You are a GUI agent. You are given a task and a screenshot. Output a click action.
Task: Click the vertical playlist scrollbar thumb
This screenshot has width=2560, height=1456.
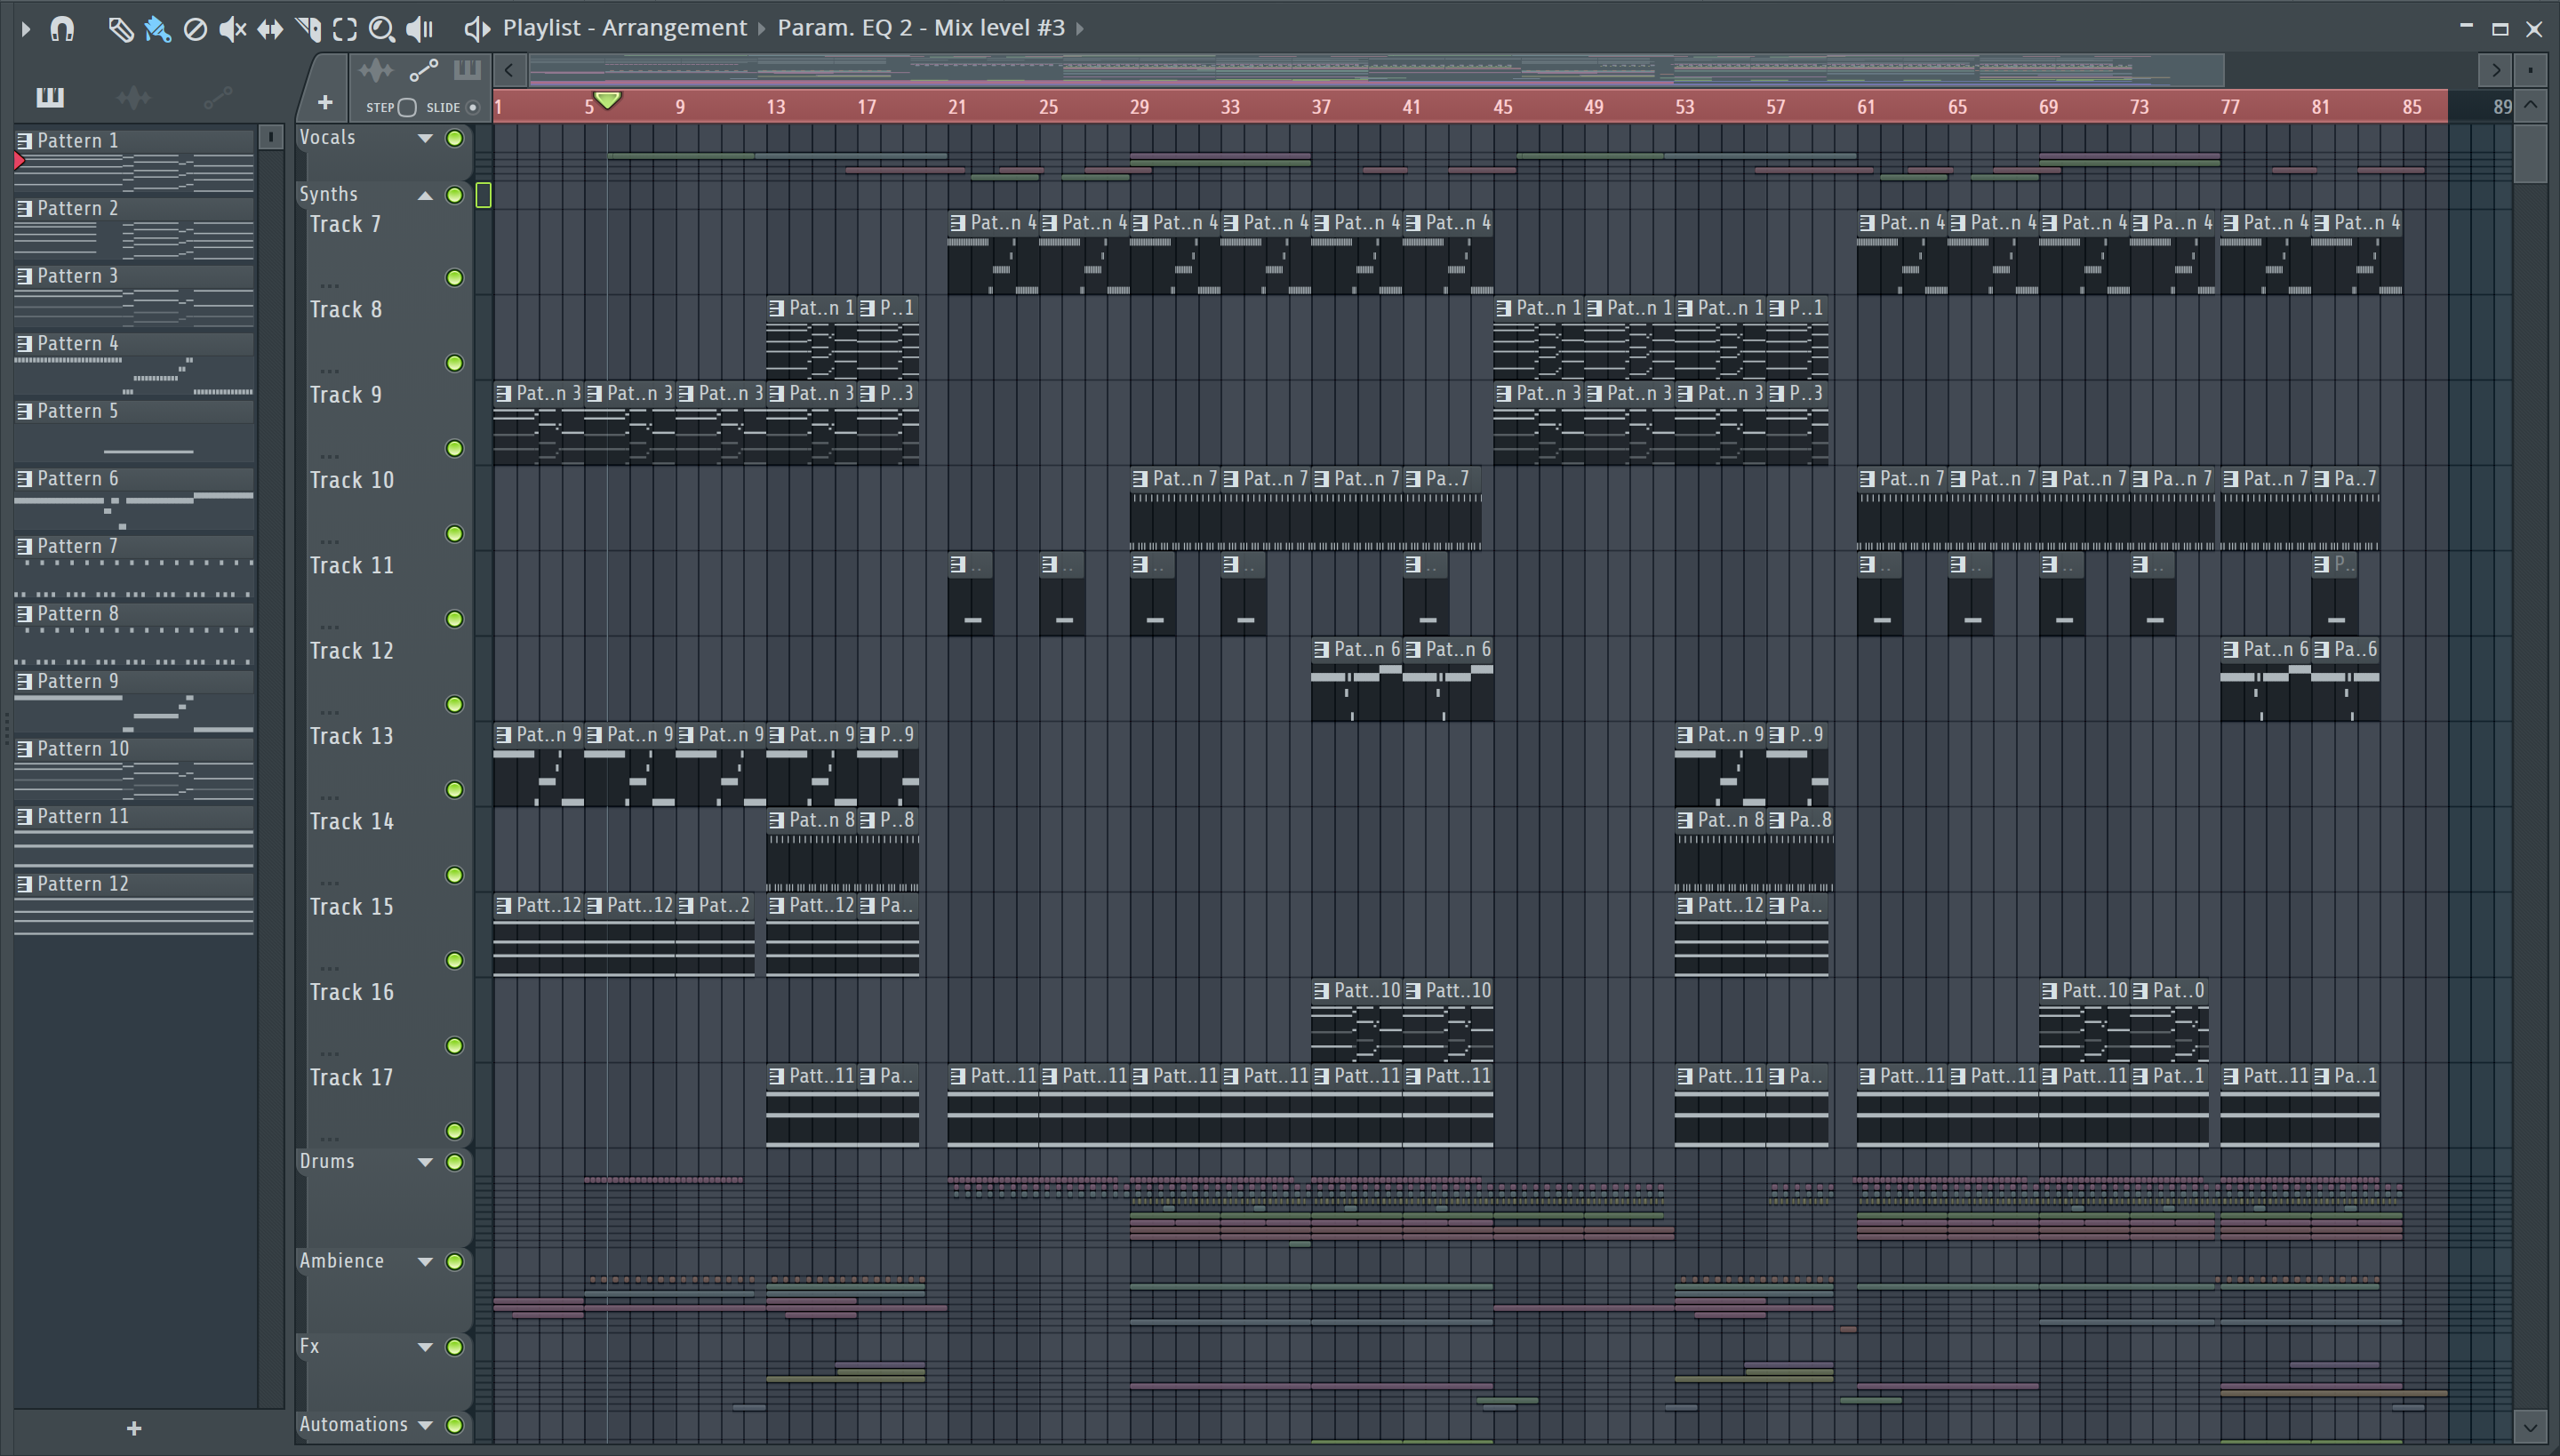tap(2530, 152)
